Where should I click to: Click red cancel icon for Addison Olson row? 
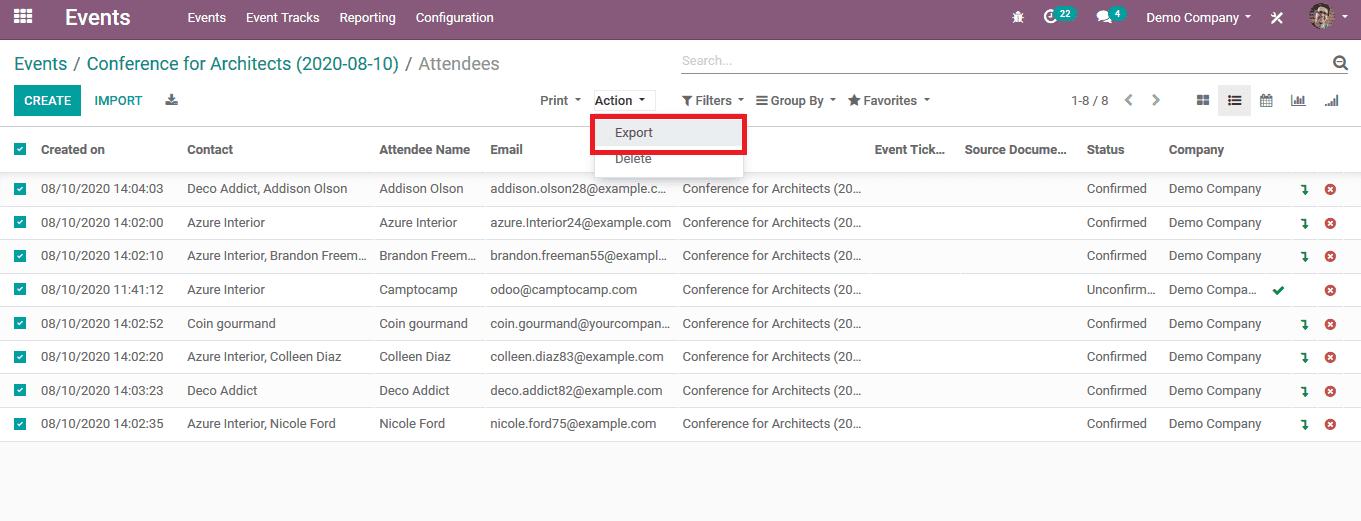click(x=1330, y=189)
